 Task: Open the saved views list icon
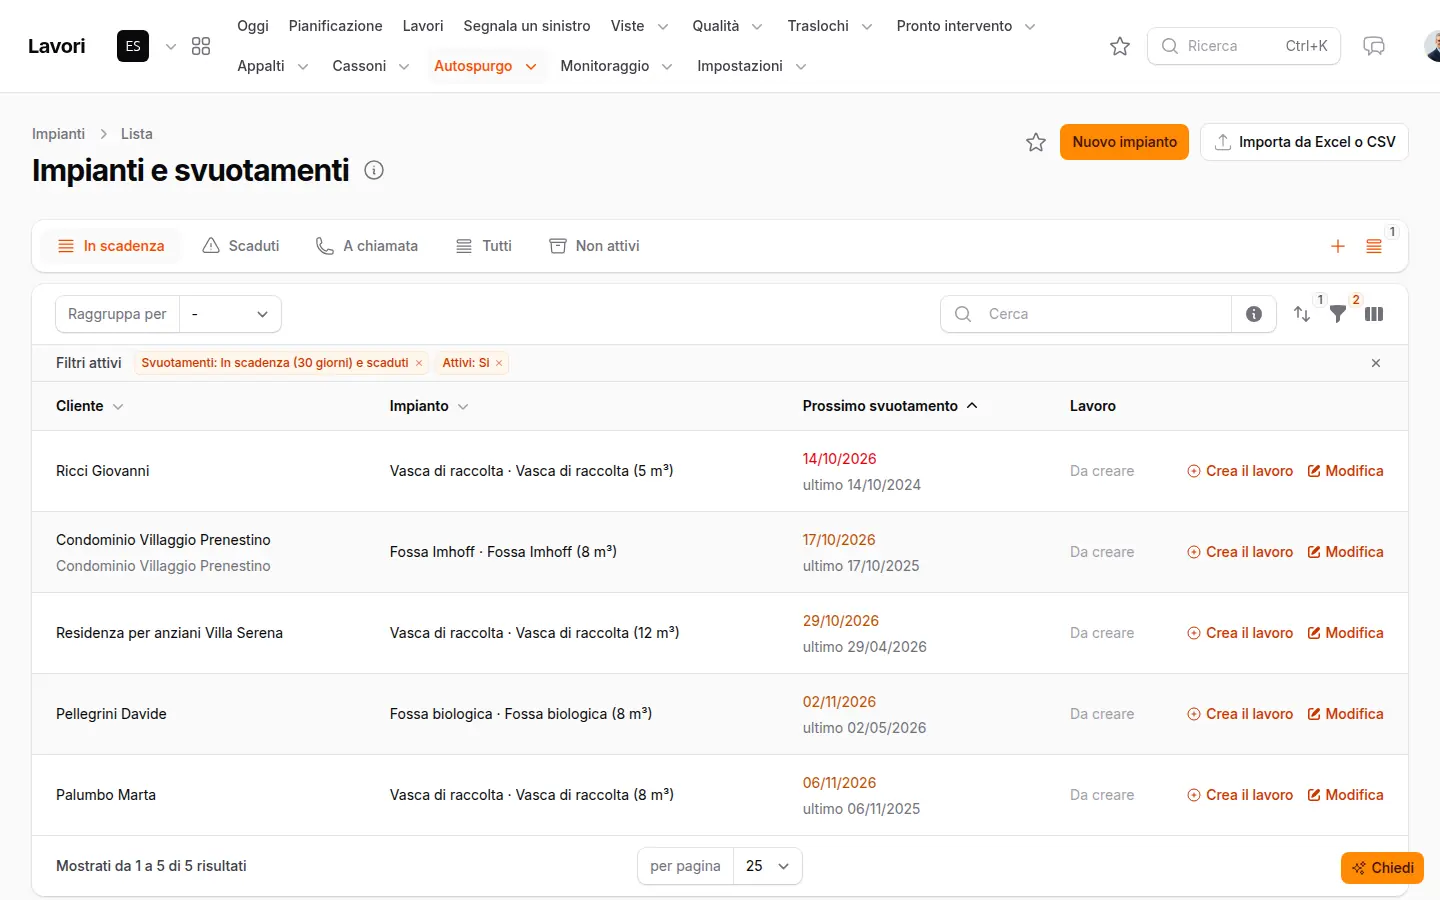(1374, 246)
